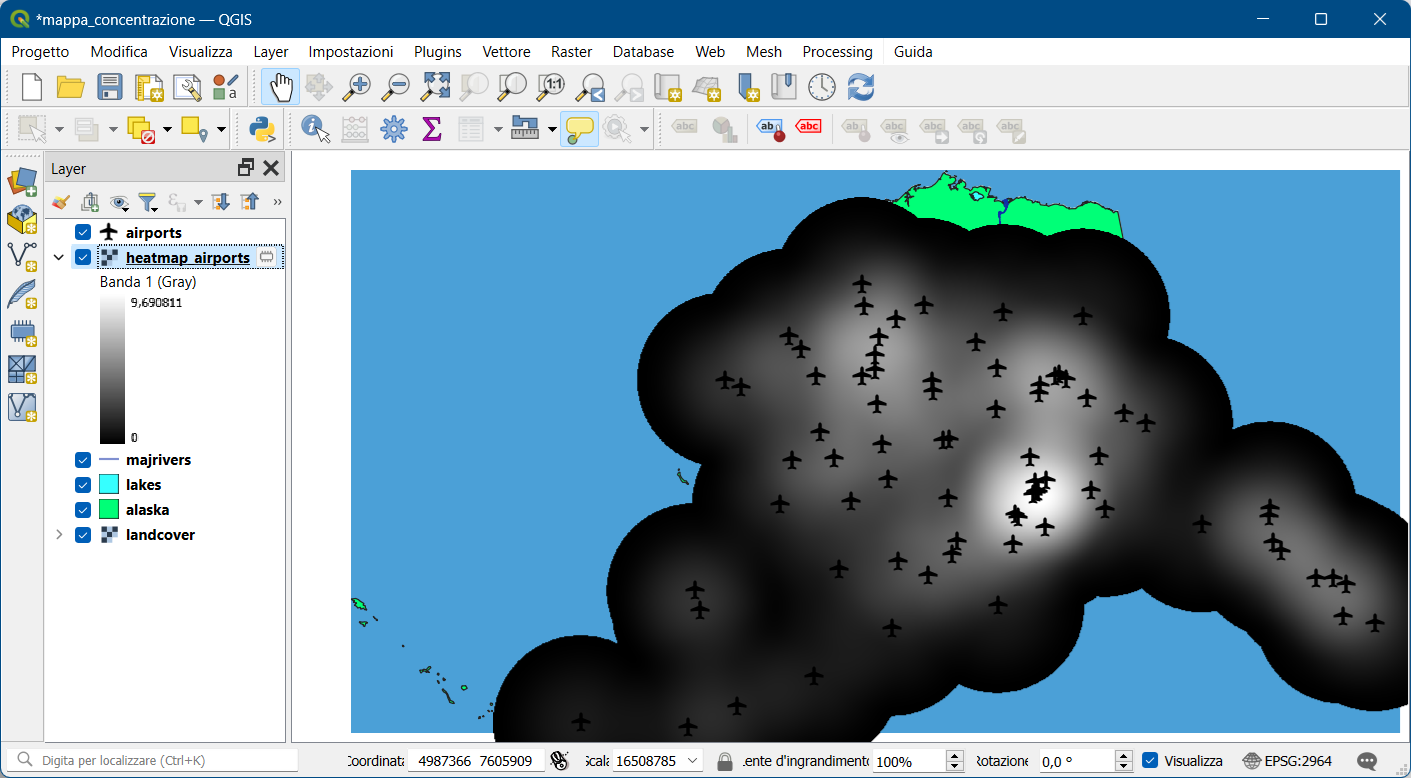Click Zoom Full extent icon
The image size is (1411, 778).
tap(435, 87)
